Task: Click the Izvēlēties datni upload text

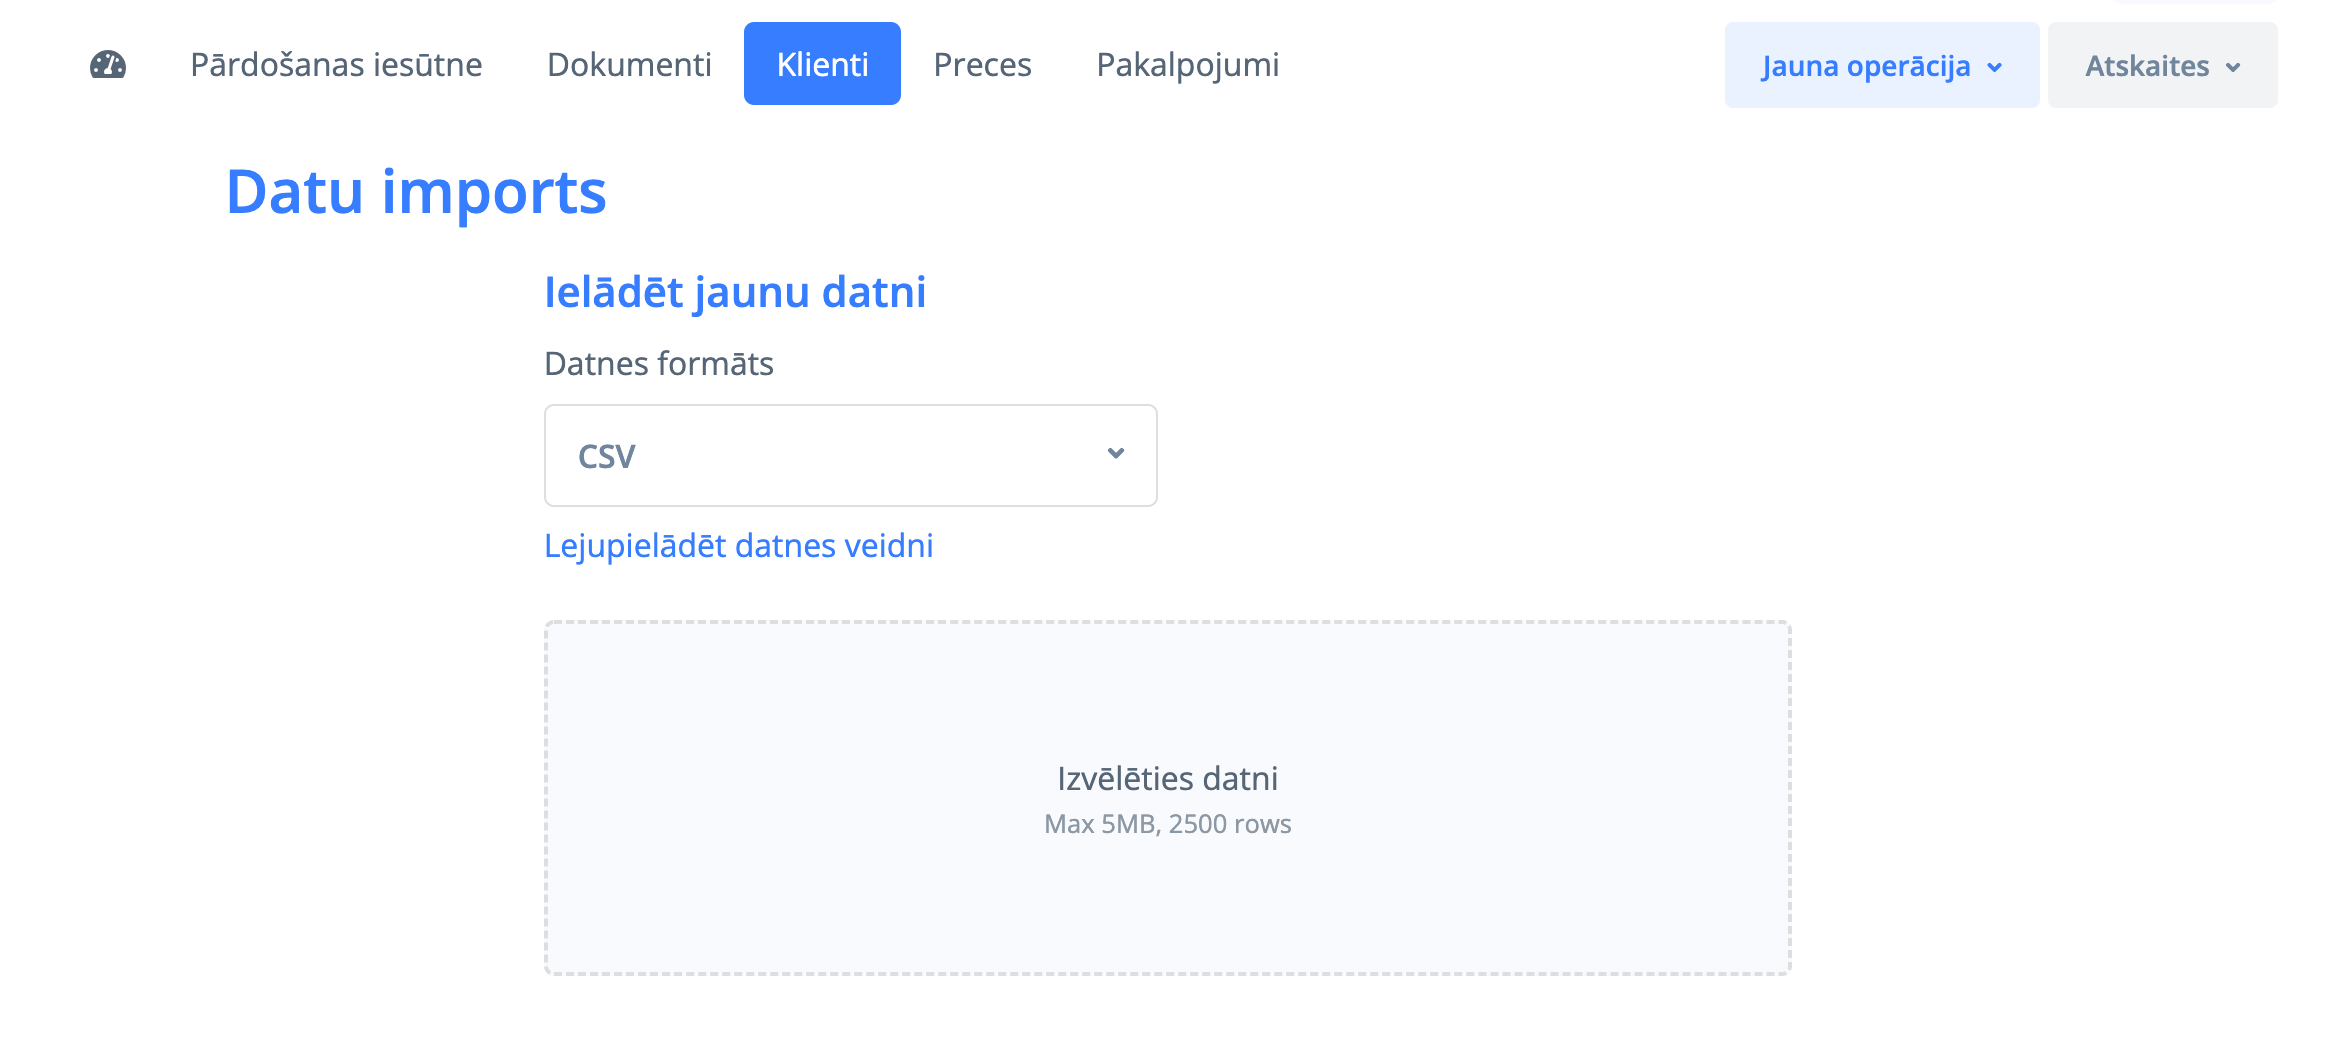Action: coord(1167,778)
